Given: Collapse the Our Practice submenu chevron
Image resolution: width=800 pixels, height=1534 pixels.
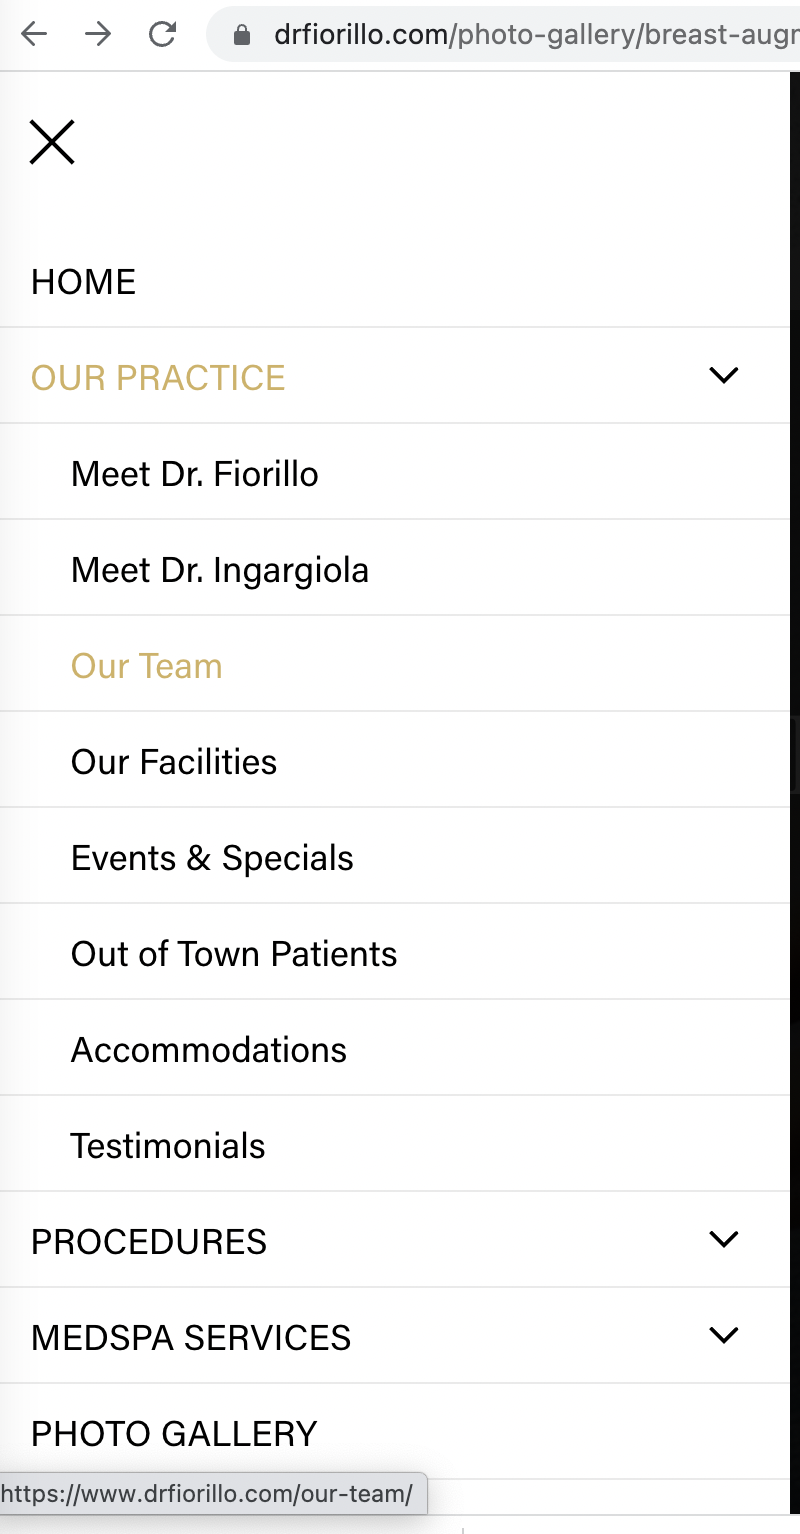Looking at the screenshot, I should click(x=723, y=375).
